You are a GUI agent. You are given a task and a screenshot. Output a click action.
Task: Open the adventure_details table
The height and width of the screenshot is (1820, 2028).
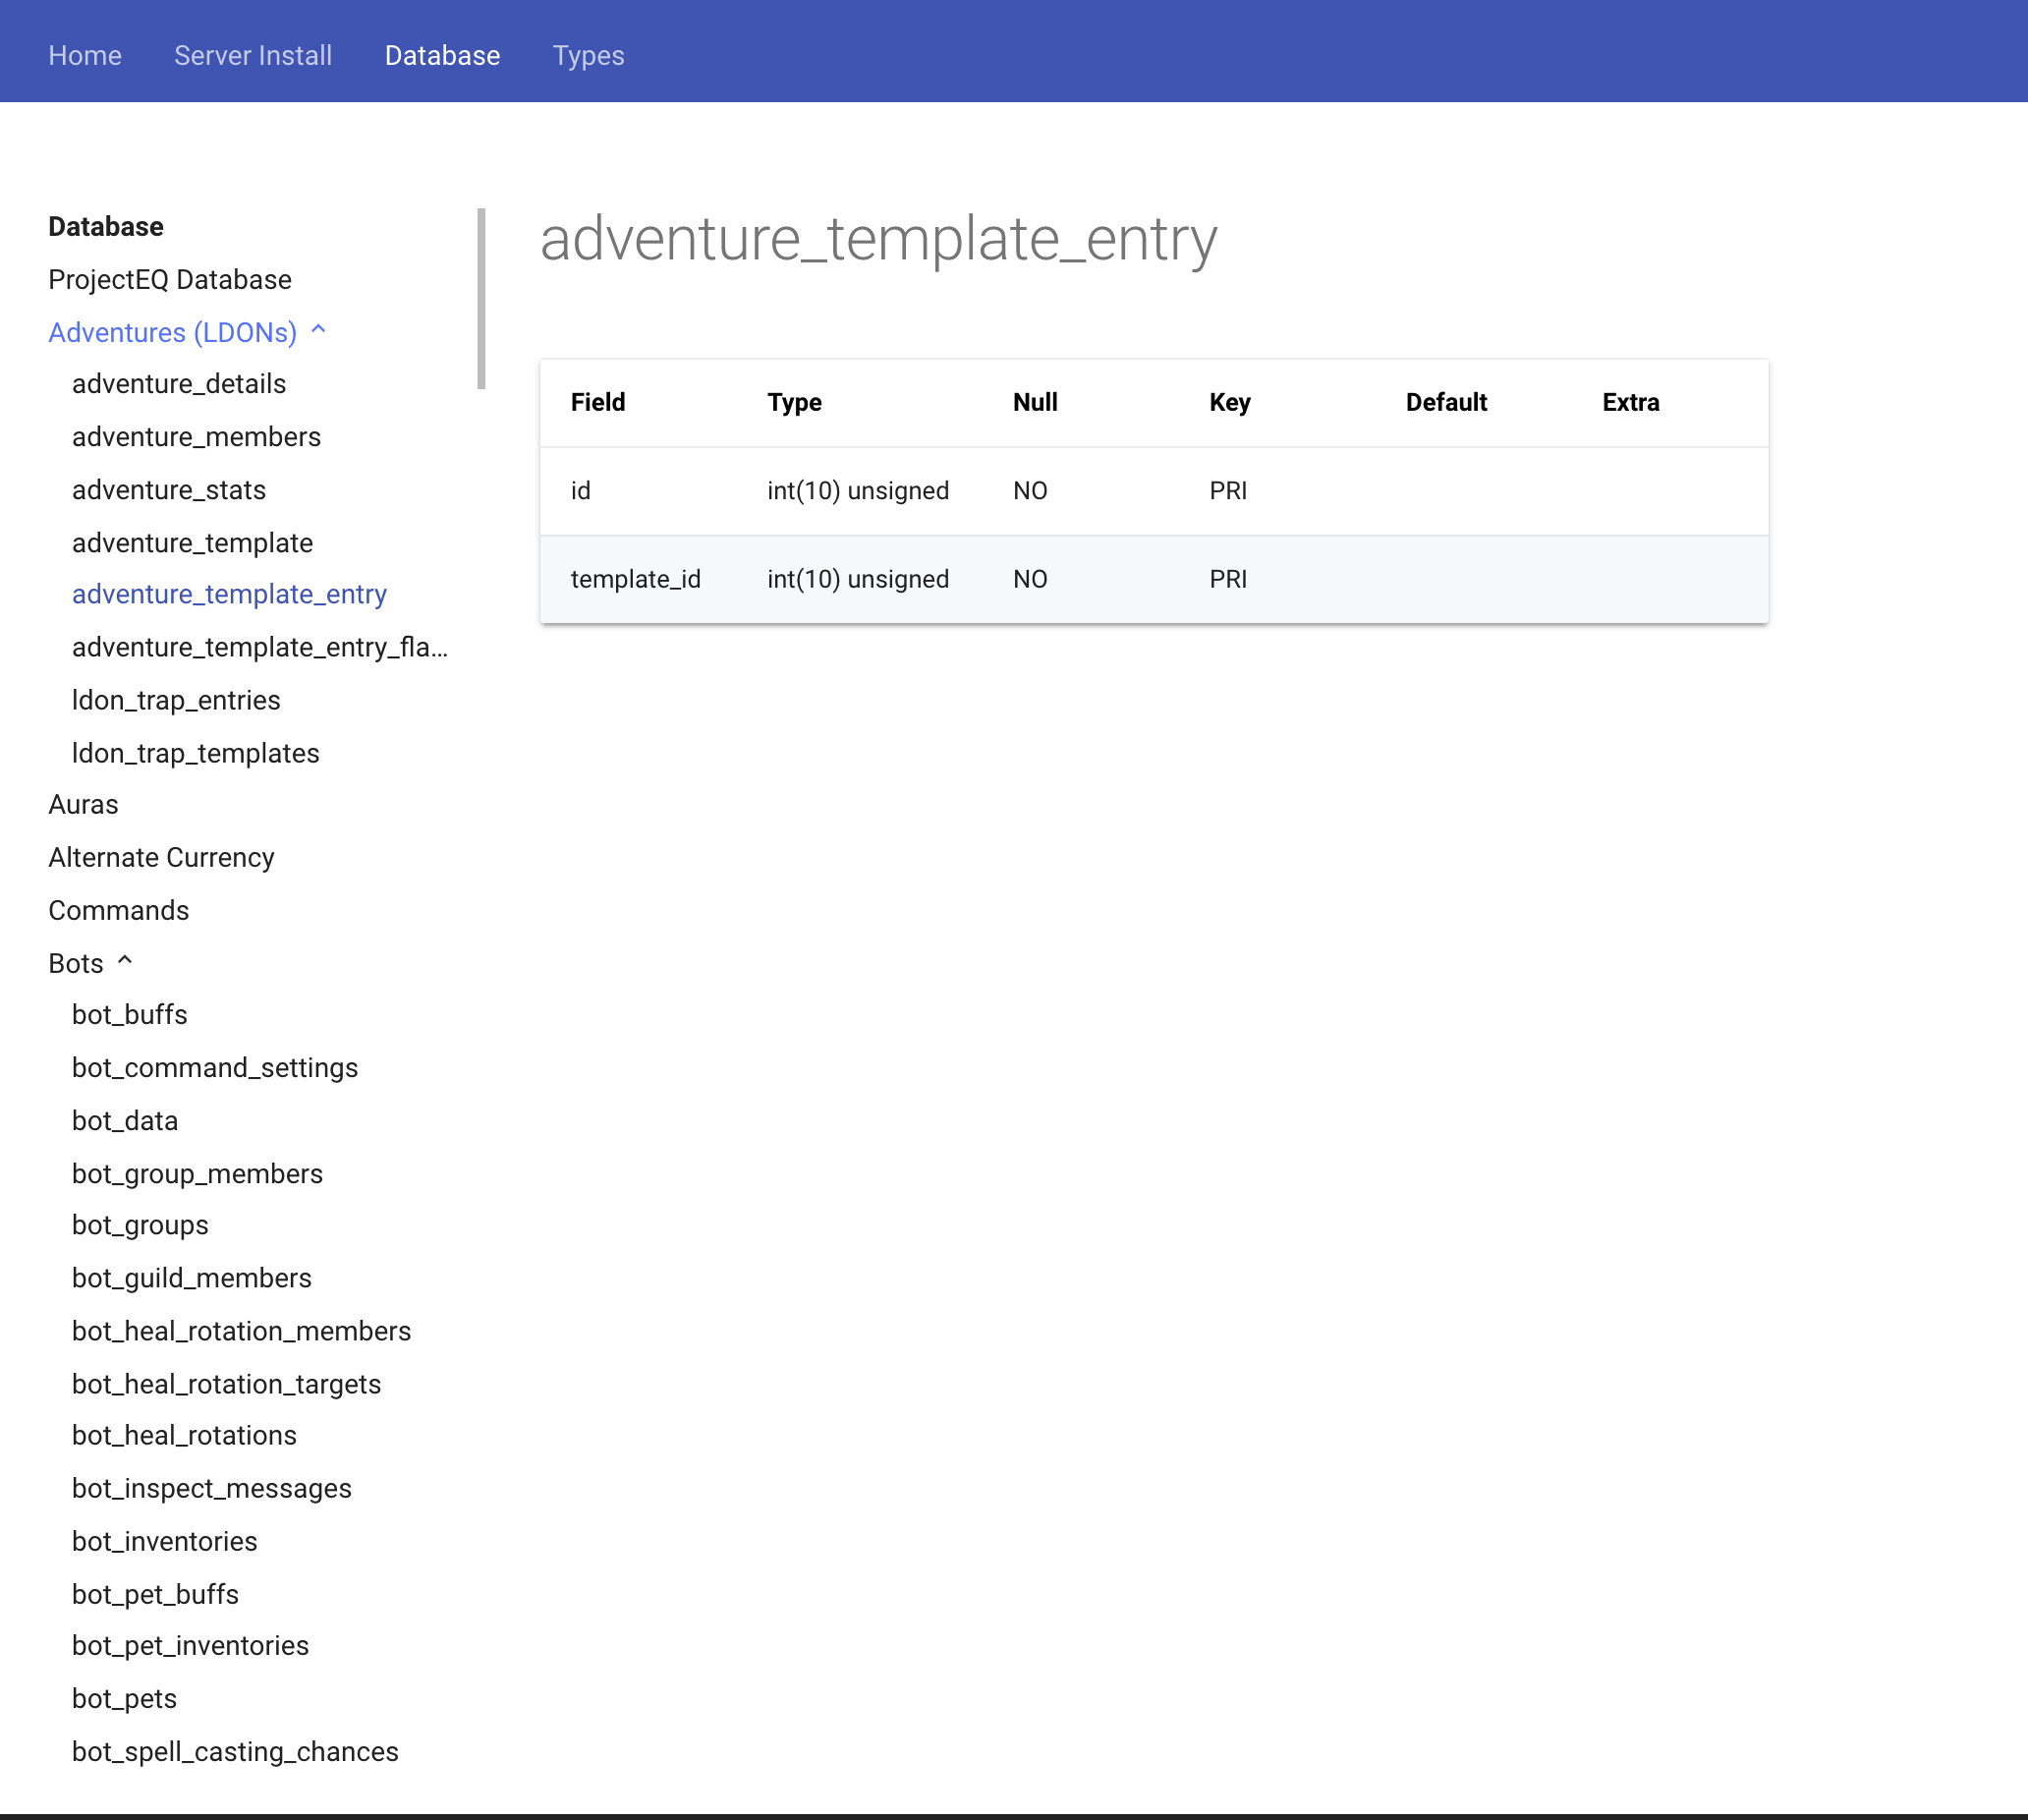pyautogui.click(x=178, y=383)
